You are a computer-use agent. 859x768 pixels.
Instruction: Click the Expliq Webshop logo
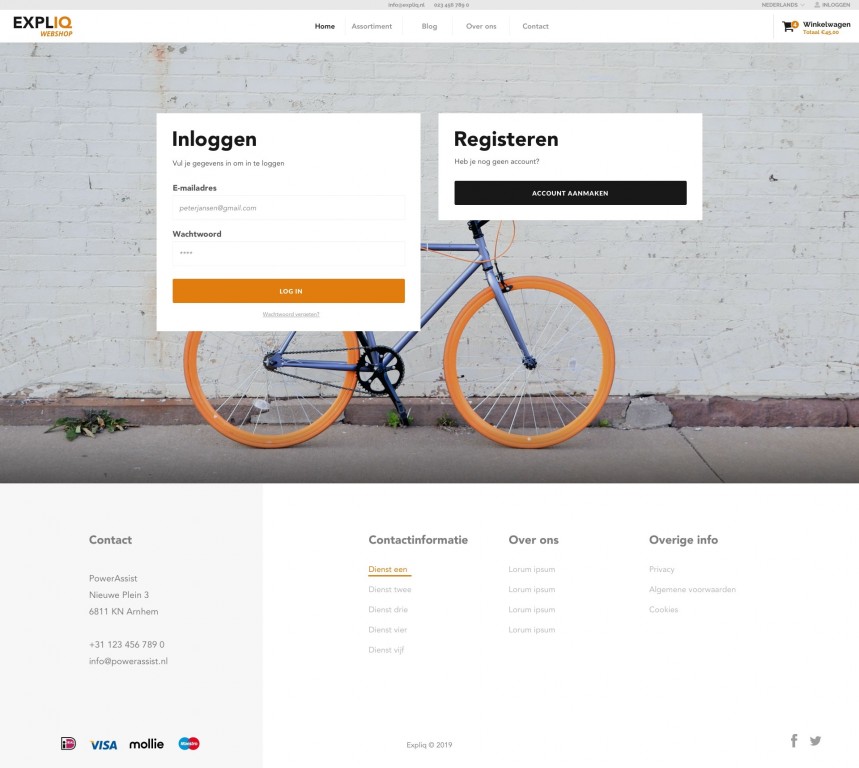[x=43, y=26]
